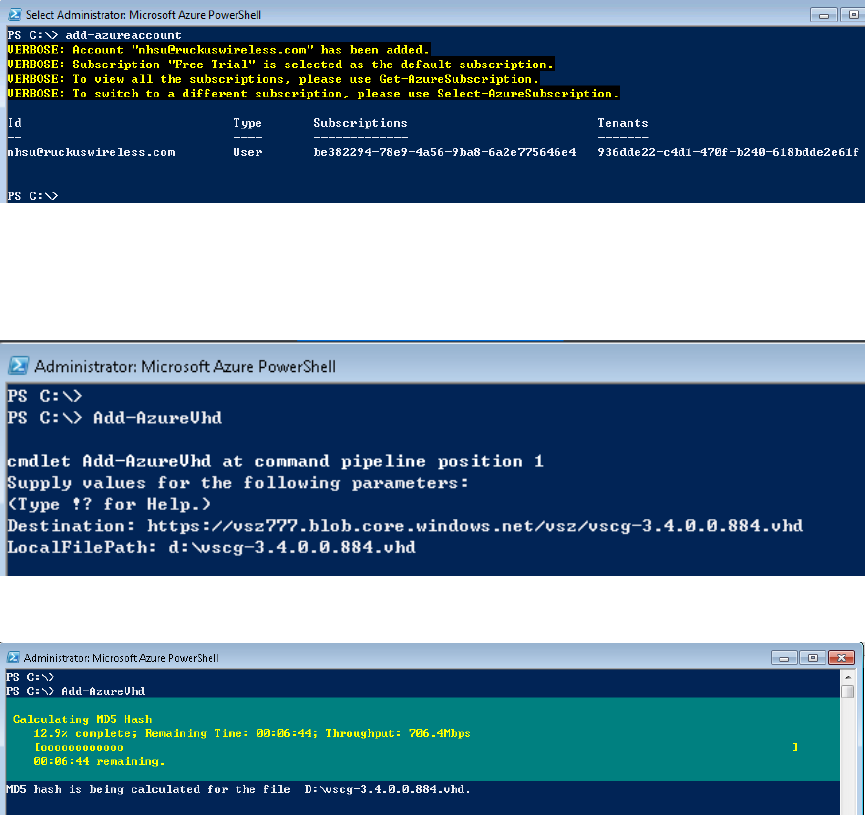Click MD5 hash progress bar in bottom window
This screenshot has width=865, height=815.
point(416,747)
